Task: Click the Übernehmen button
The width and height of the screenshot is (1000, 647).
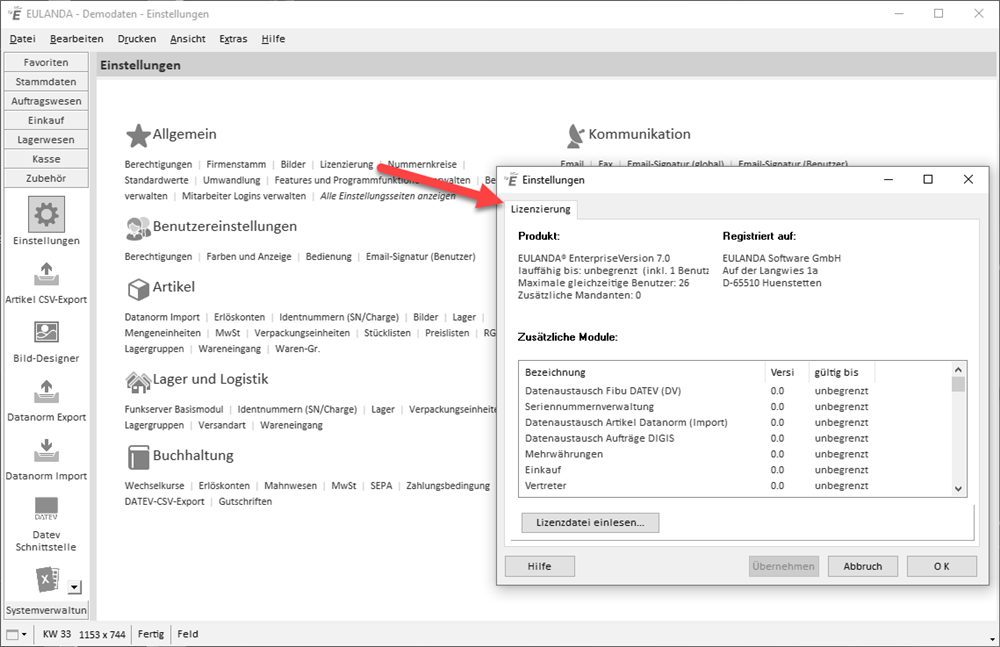Action: click(x=784, y=566)
